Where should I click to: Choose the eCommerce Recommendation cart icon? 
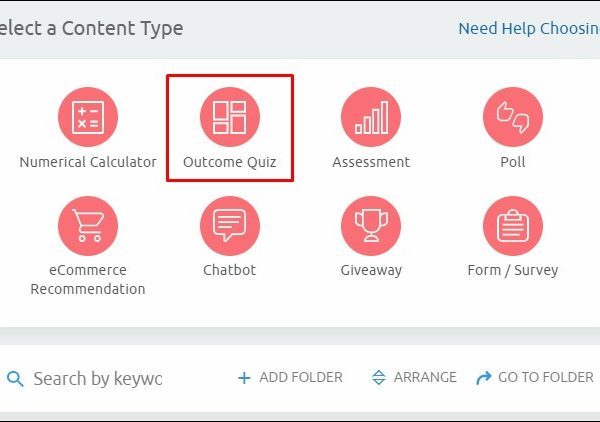tap(88, 225)
